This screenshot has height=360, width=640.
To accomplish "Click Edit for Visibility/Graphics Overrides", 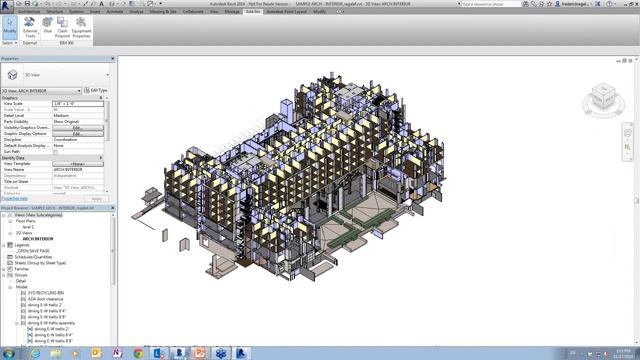I will pos(78,128).
